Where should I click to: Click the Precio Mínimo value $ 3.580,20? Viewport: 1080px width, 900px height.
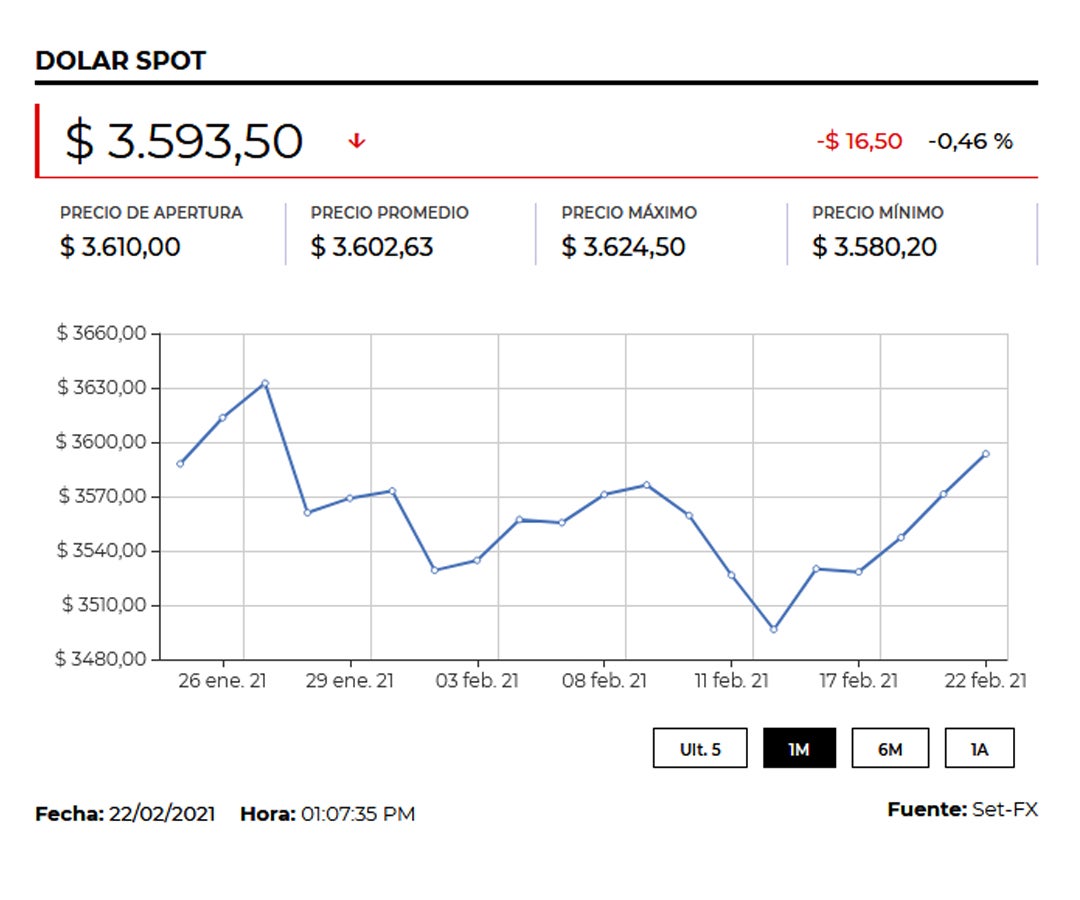tap(874, 247)
